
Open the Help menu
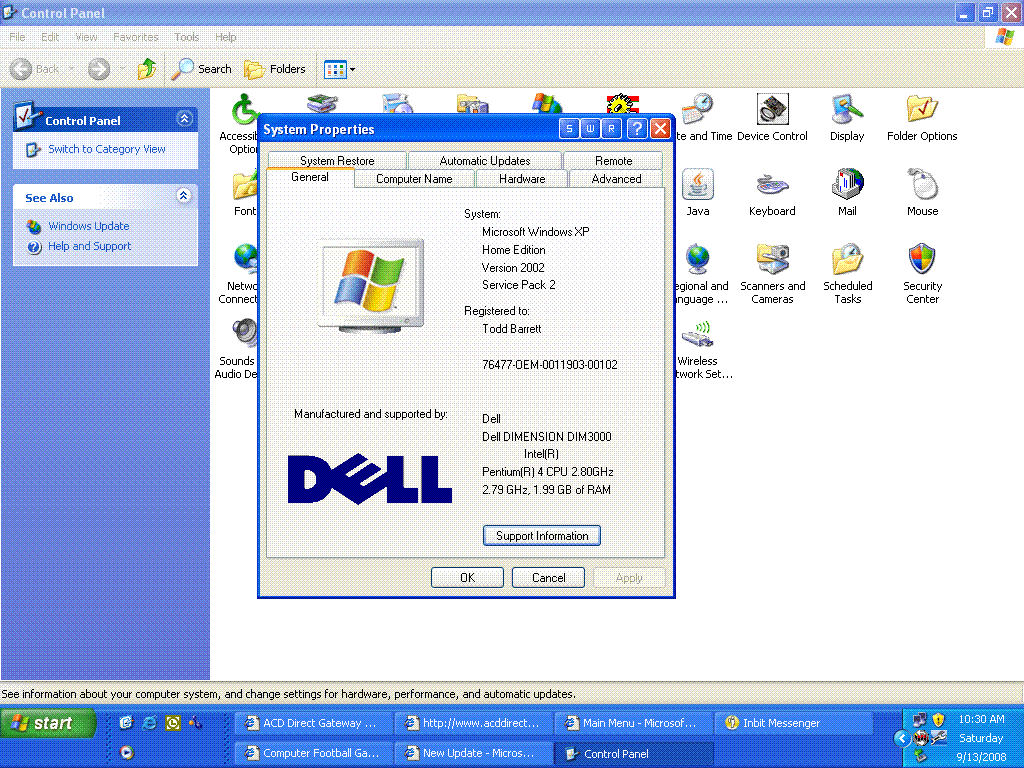(x=226, y=37)
